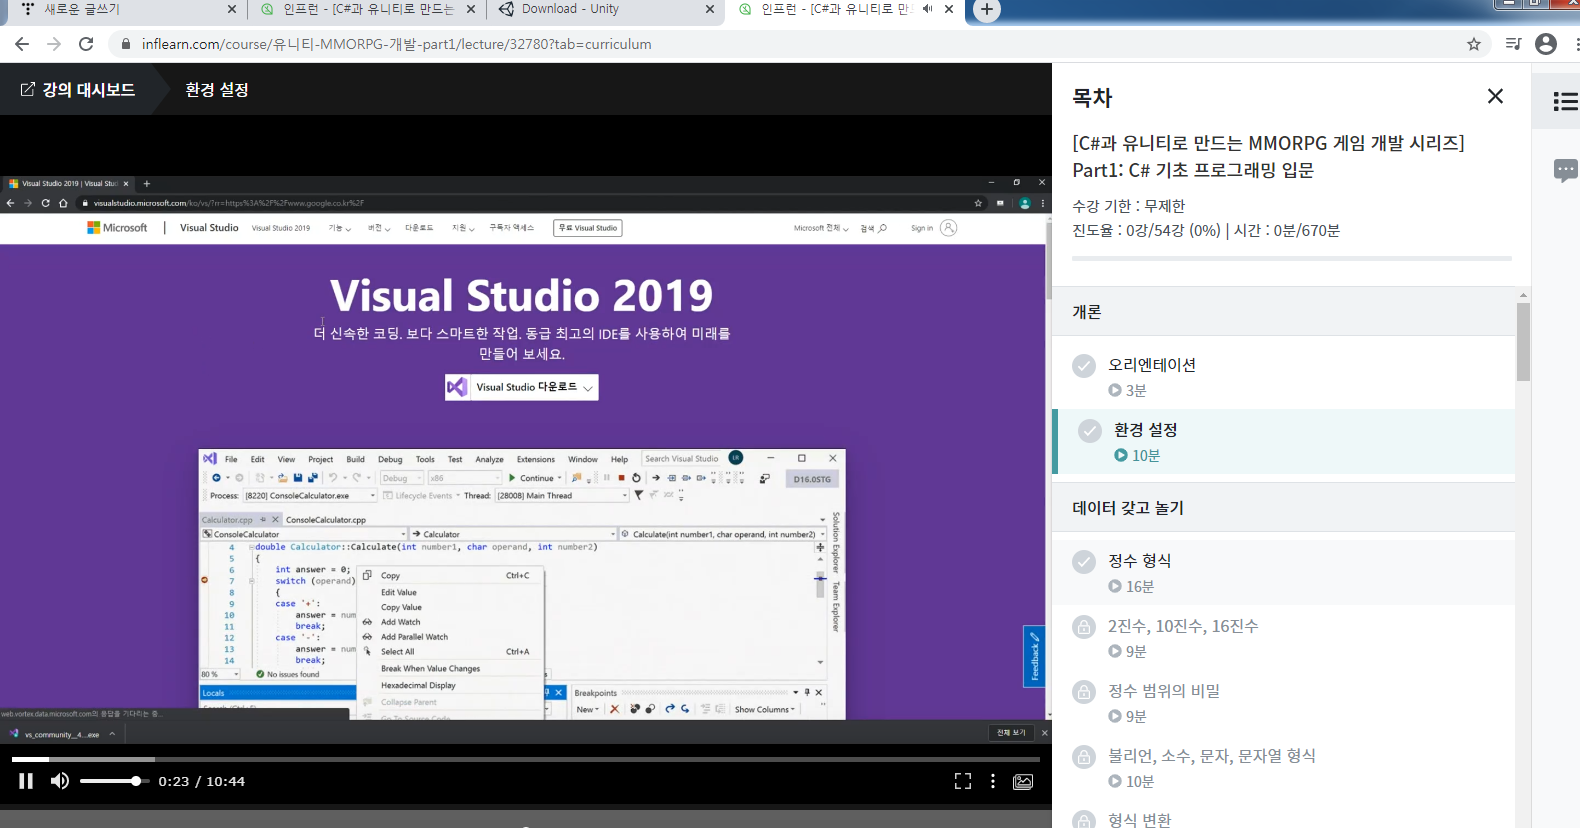Open 구독자 액세스 menu in video
Screen dimensions: 1580x828
(512, 228)
